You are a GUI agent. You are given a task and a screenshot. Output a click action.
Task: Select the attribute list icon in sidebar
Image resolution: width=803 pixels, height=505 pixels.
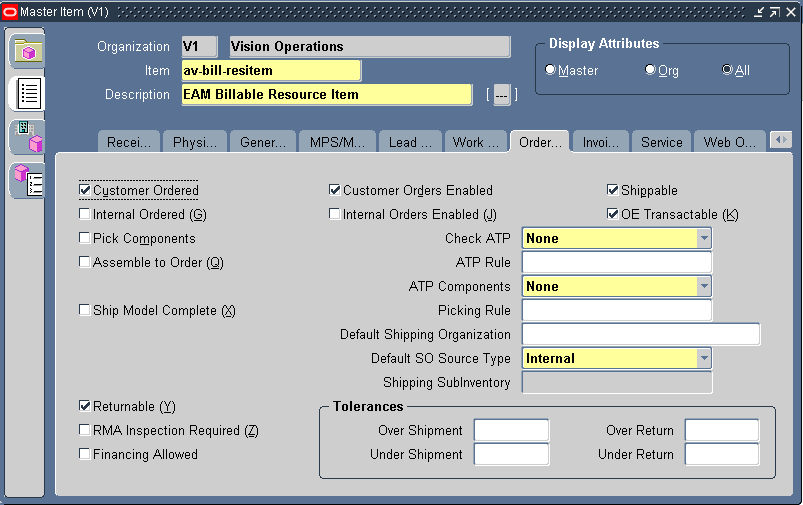(x=29, y=94)
